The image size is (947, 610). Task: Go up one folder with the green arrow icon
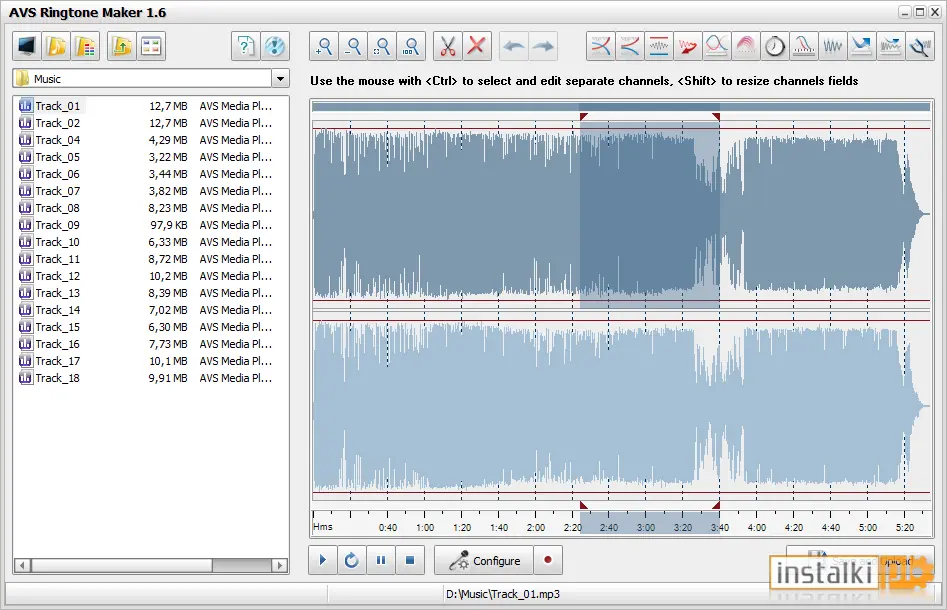(x=121, y=47)
